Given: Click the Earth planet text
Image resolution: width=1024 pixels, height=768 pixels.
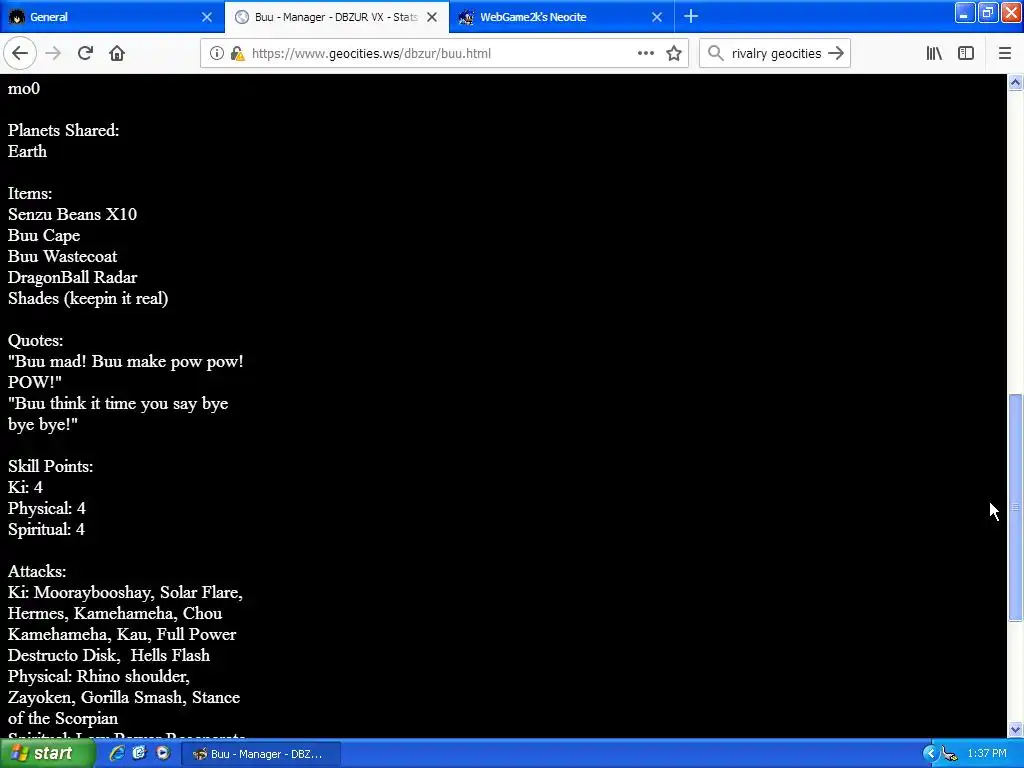Looking at the screenshot, I should coord(27,152).
